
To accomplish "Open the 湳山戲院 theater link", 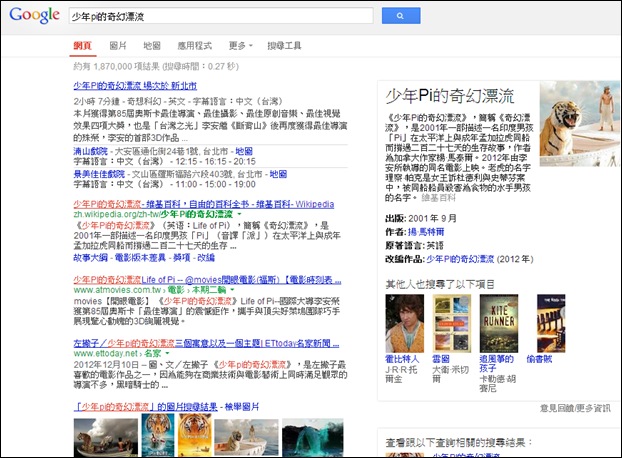I will pos(90,151).
